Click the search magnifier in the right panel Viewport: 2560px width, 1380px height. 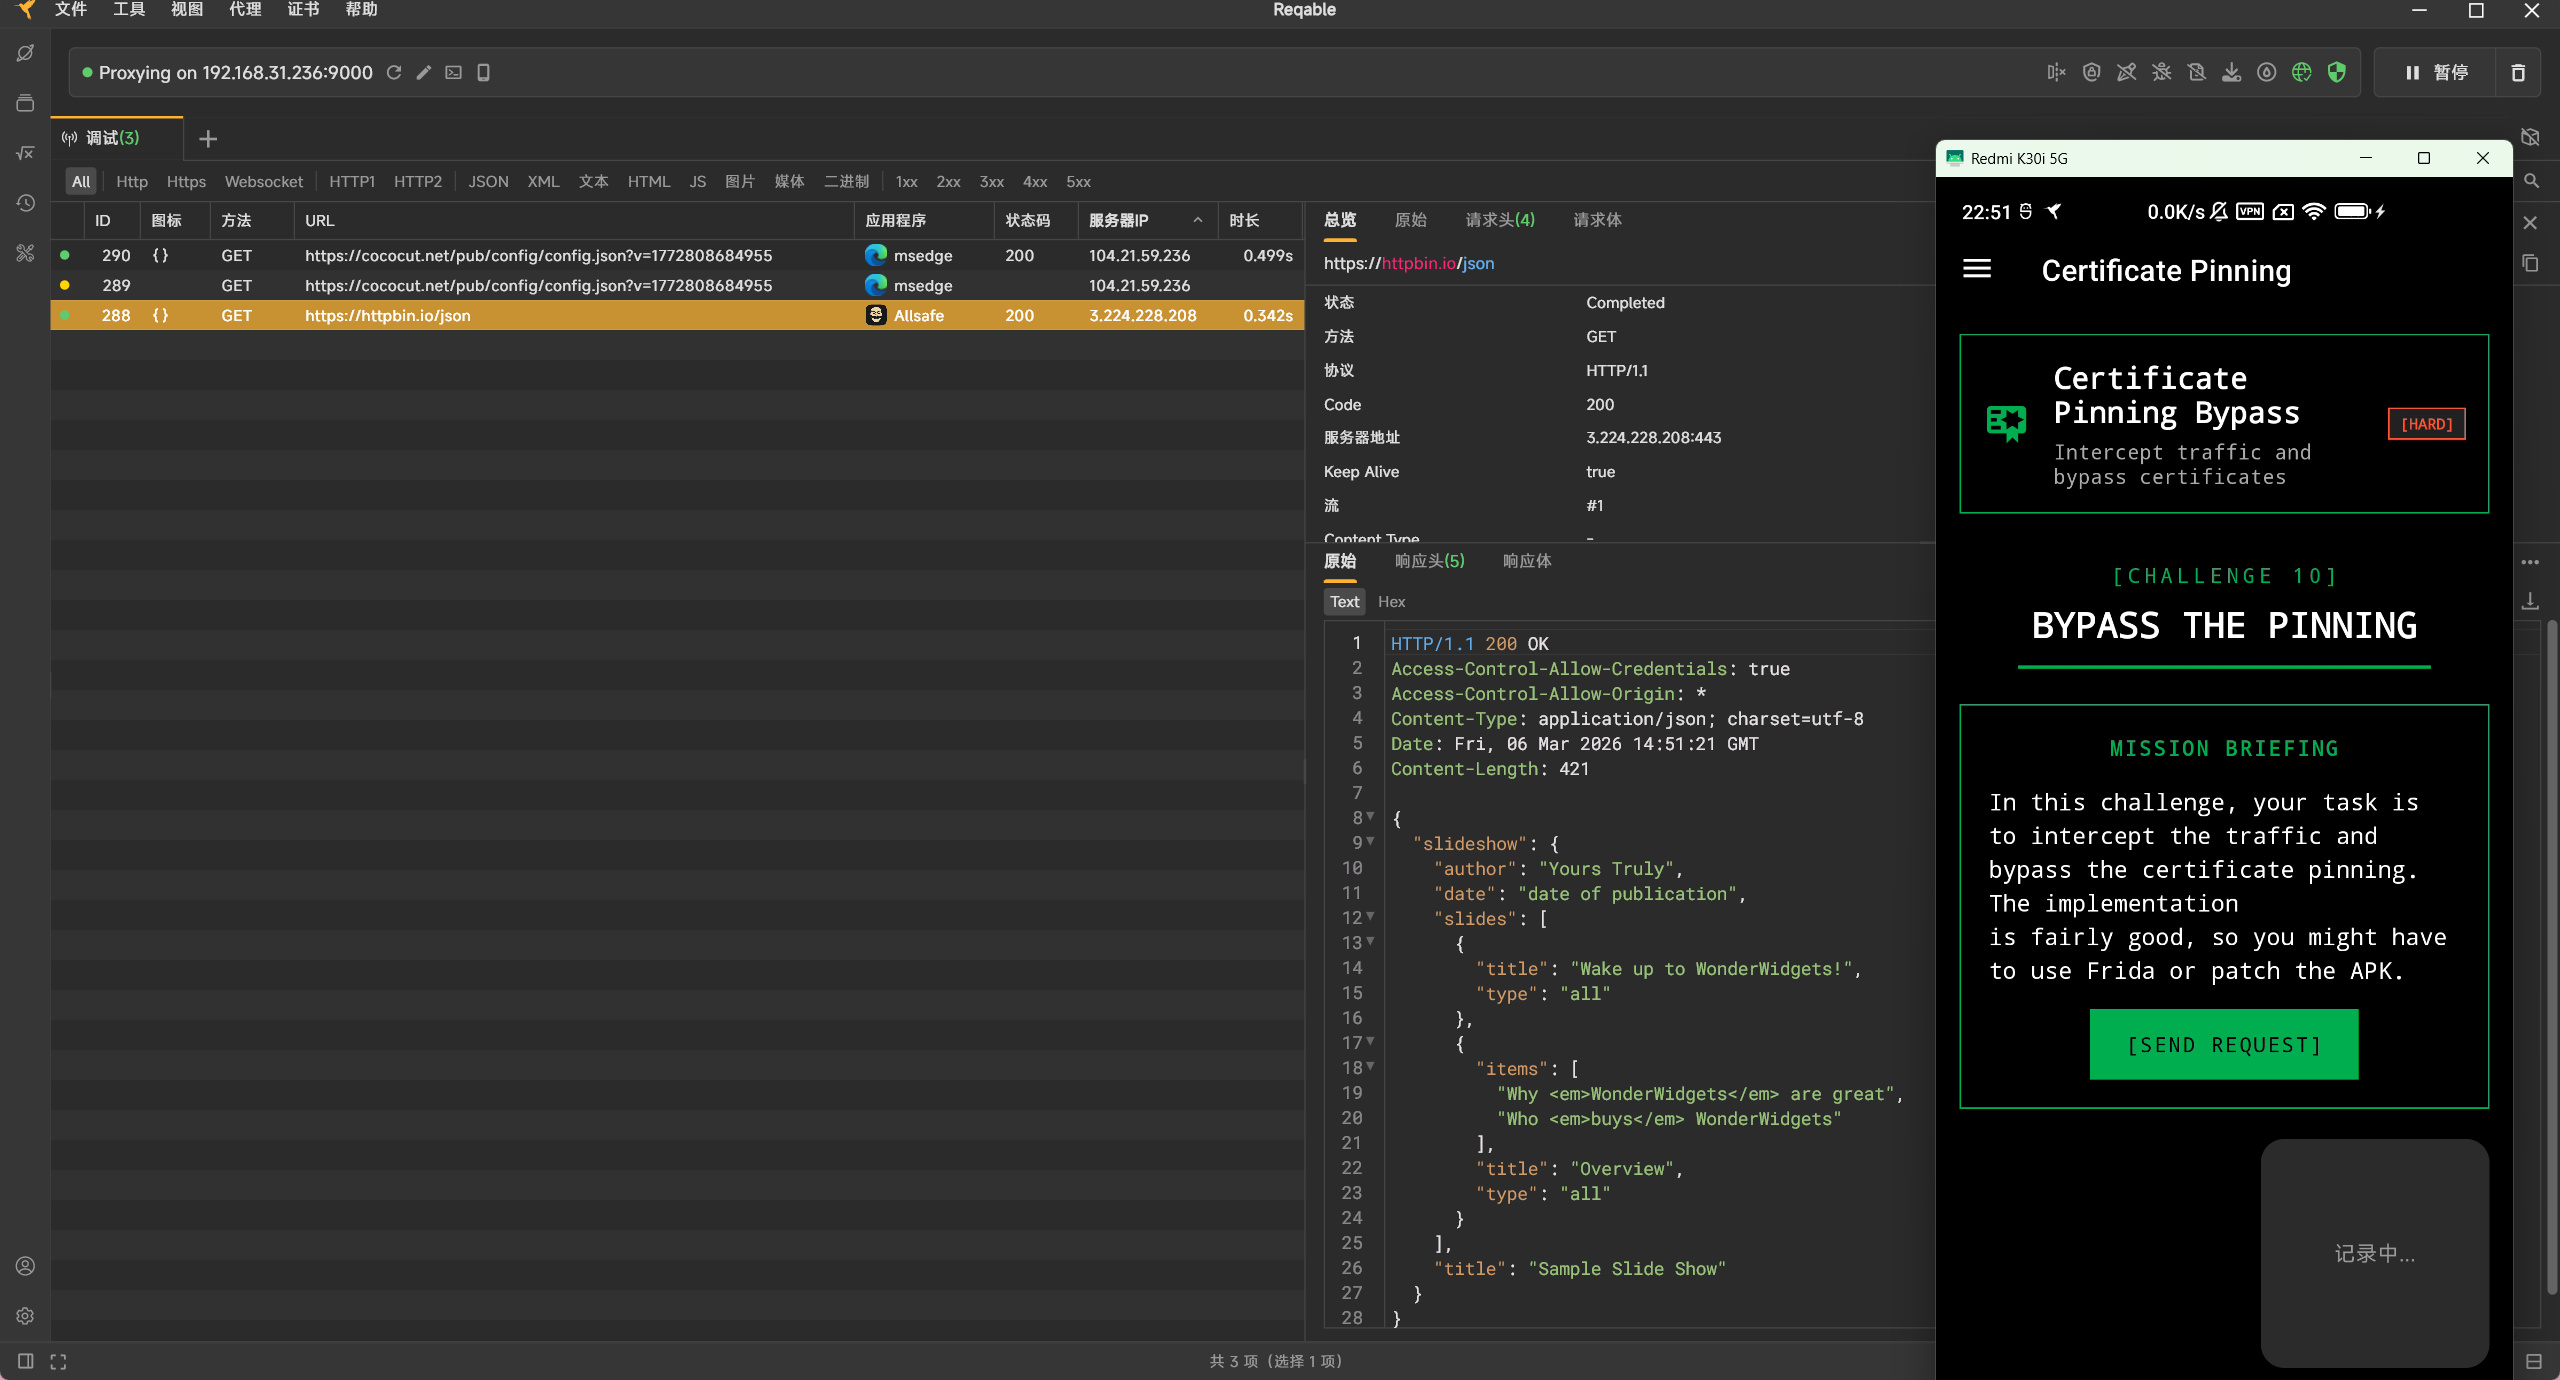coord(2531,181)
